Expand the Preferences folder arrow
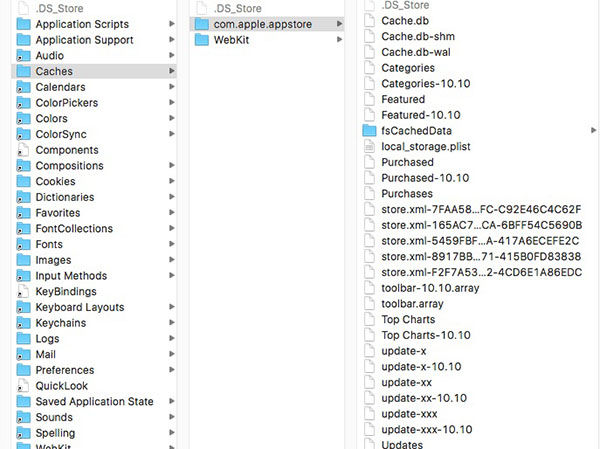This screenshot has height=449, width=600. point(172,369)
